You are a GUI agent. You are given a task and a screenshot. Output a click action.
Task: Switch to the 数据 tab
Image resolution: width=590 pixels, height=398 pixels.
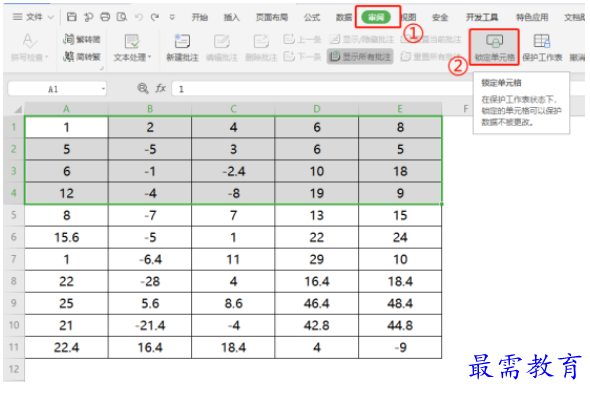(344, 17)
